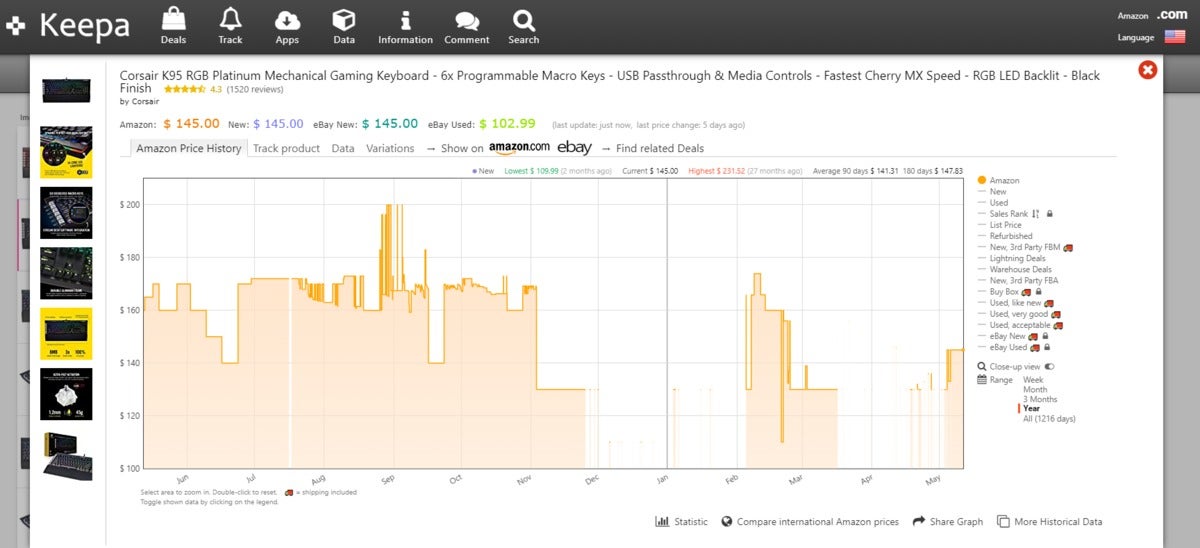The width and height of the screenshot is (1200, 548).
Task: Select the yellow features thumbnail second in list
Action: (66, 152)
